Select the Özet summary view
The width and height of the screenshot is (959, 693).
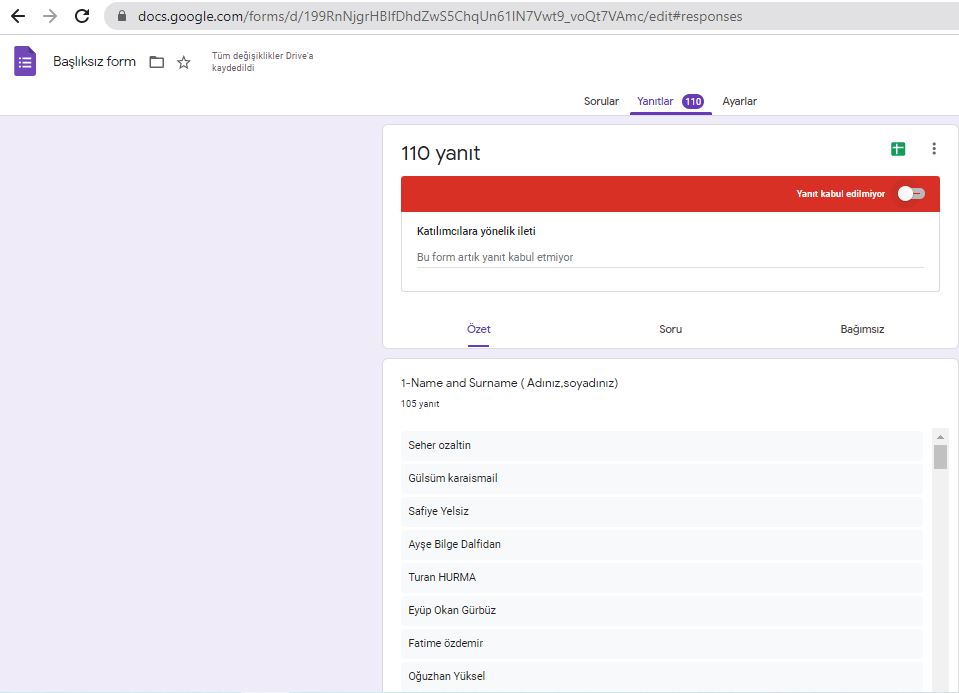point(478,329)
